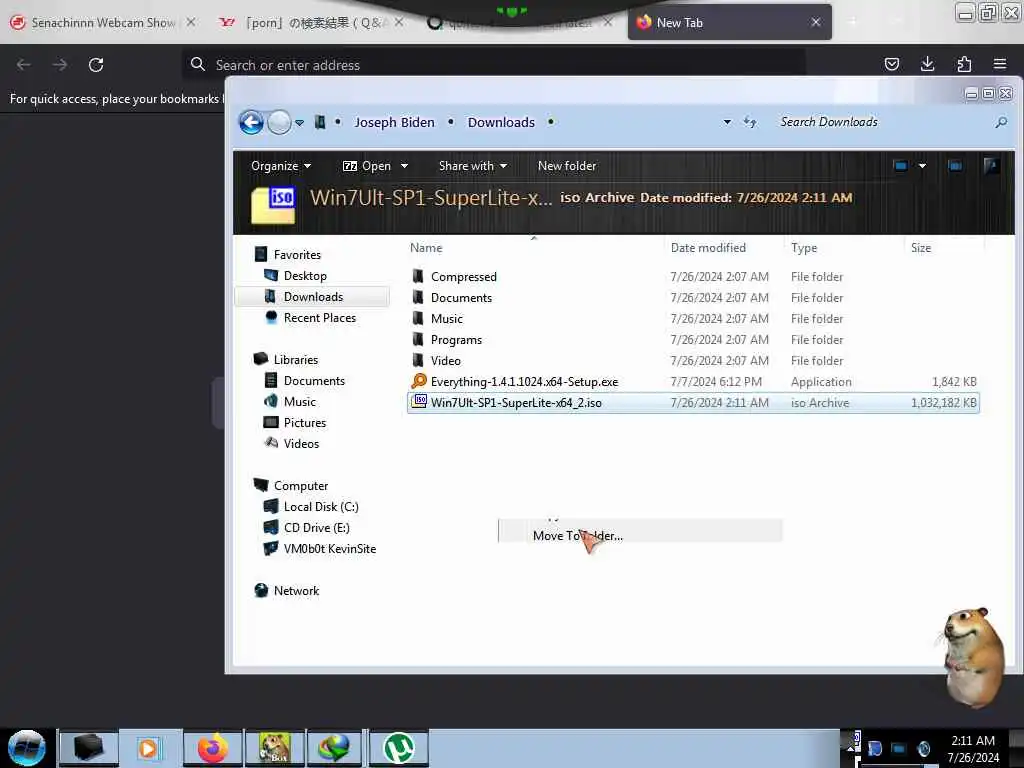Open the Share with menu

point(473,166)
